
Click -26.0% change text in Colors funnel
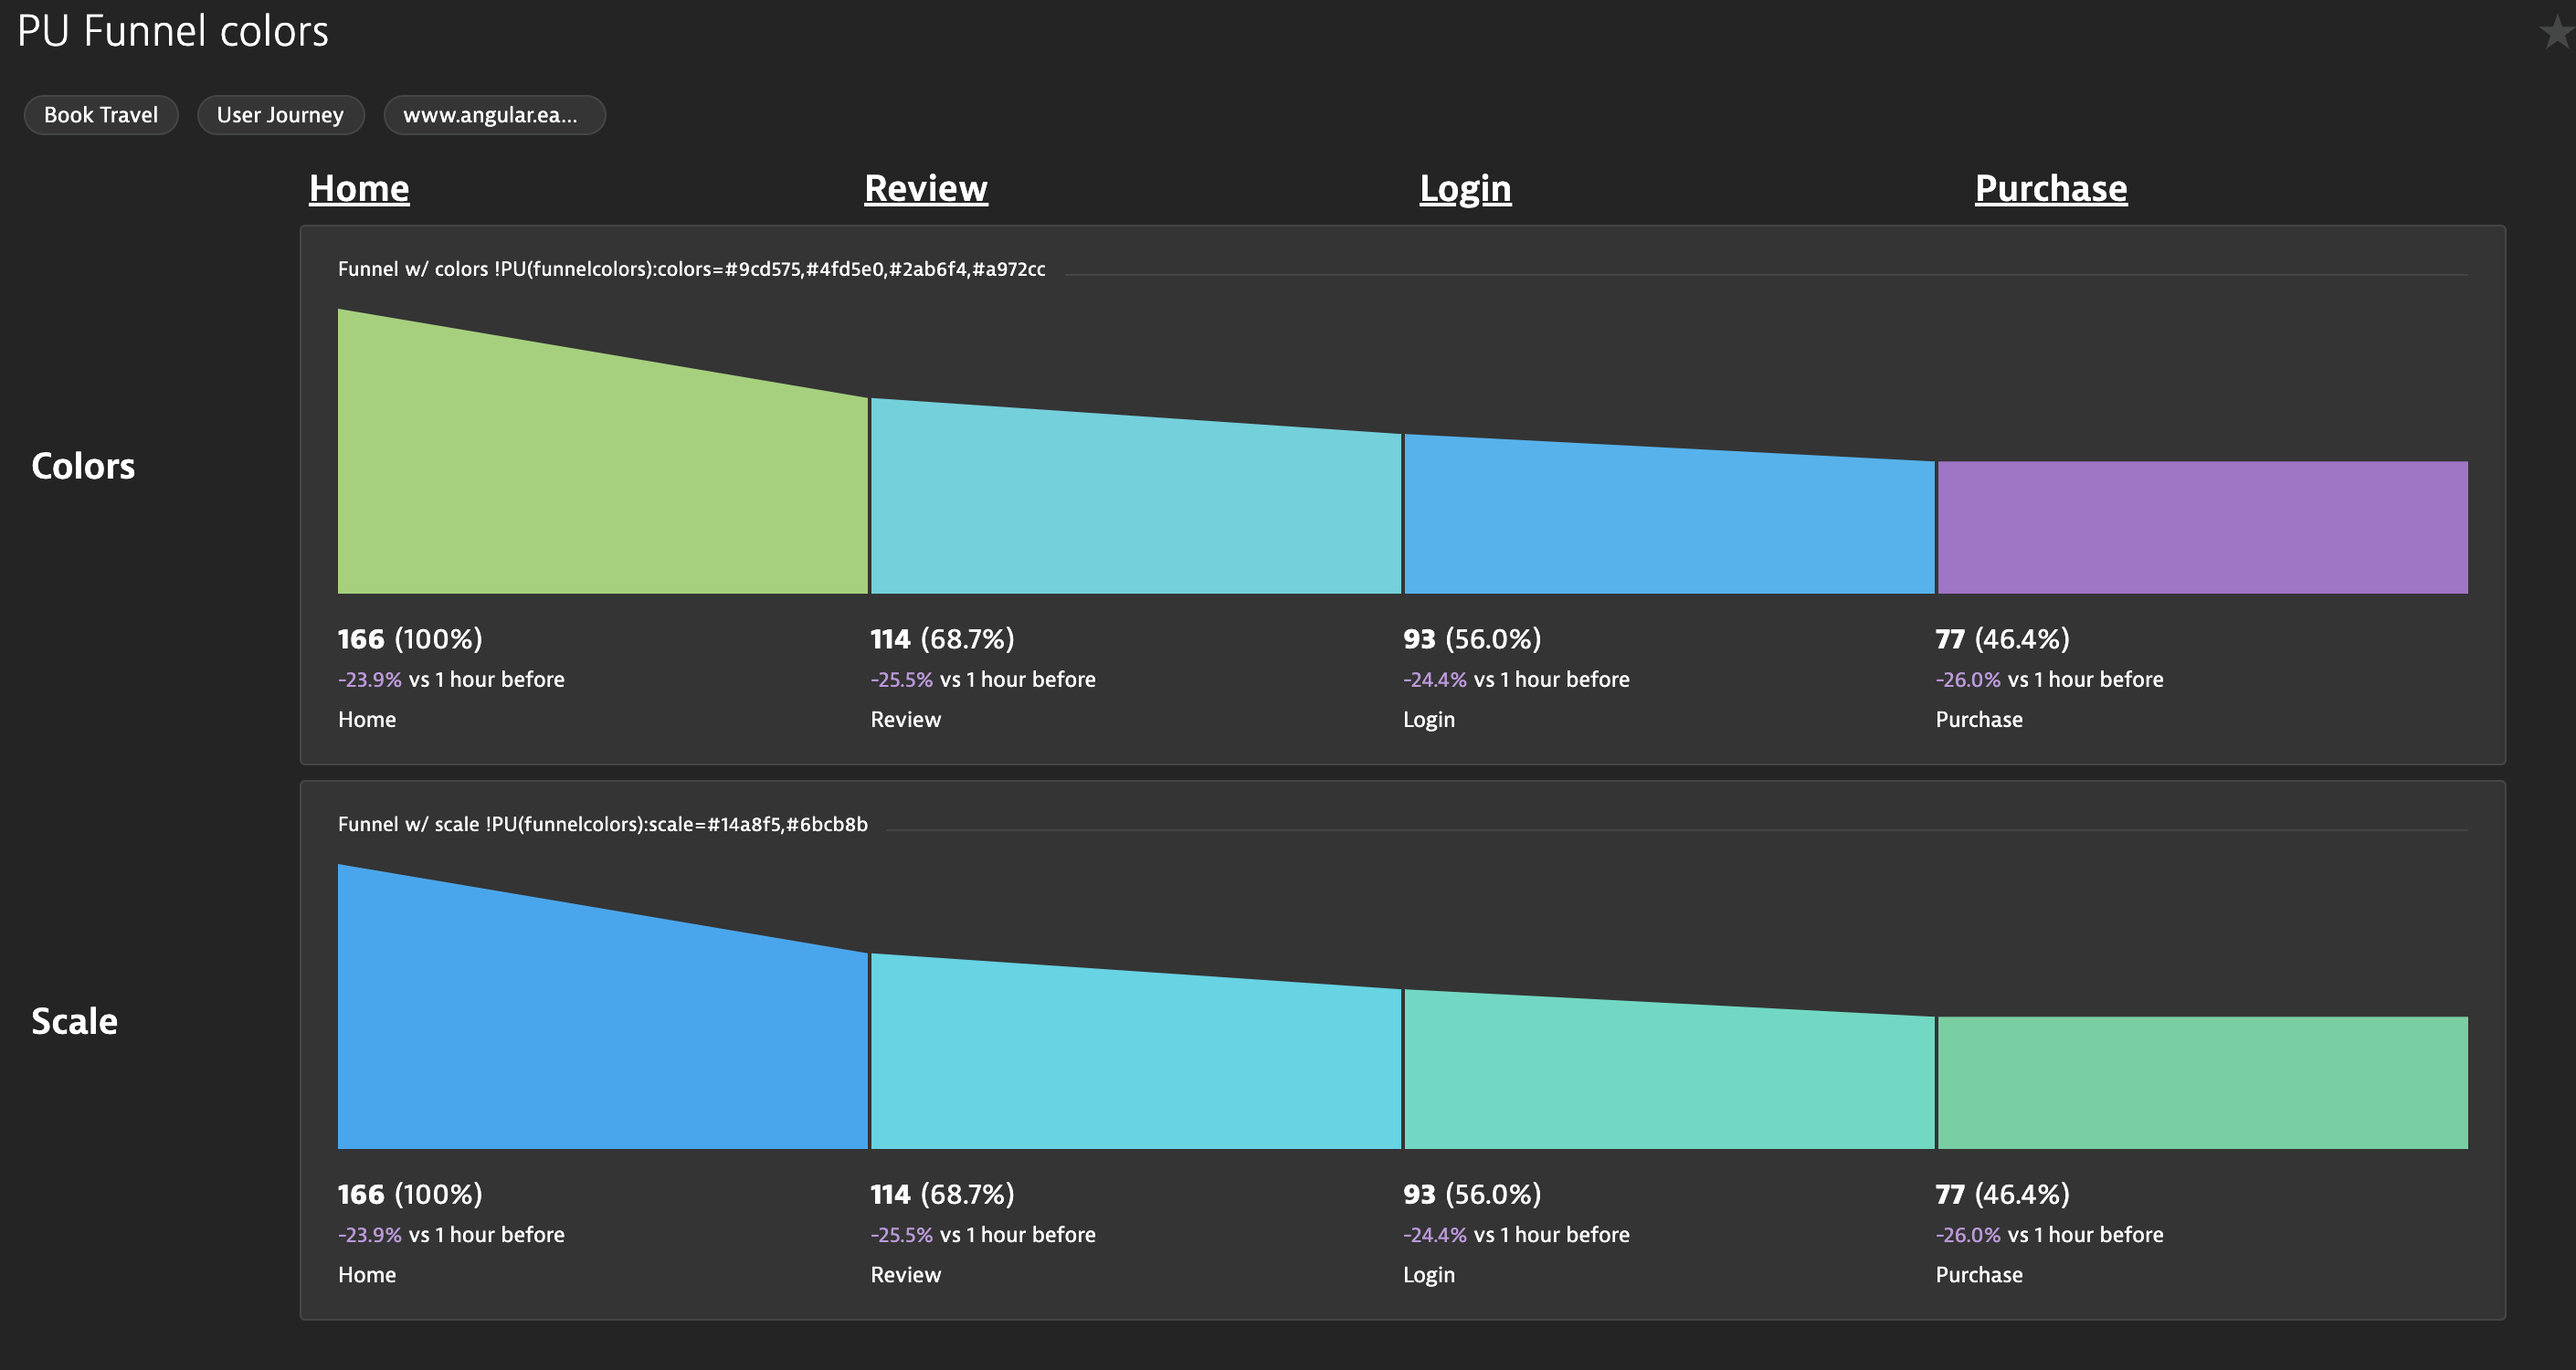coord(1968,680)
